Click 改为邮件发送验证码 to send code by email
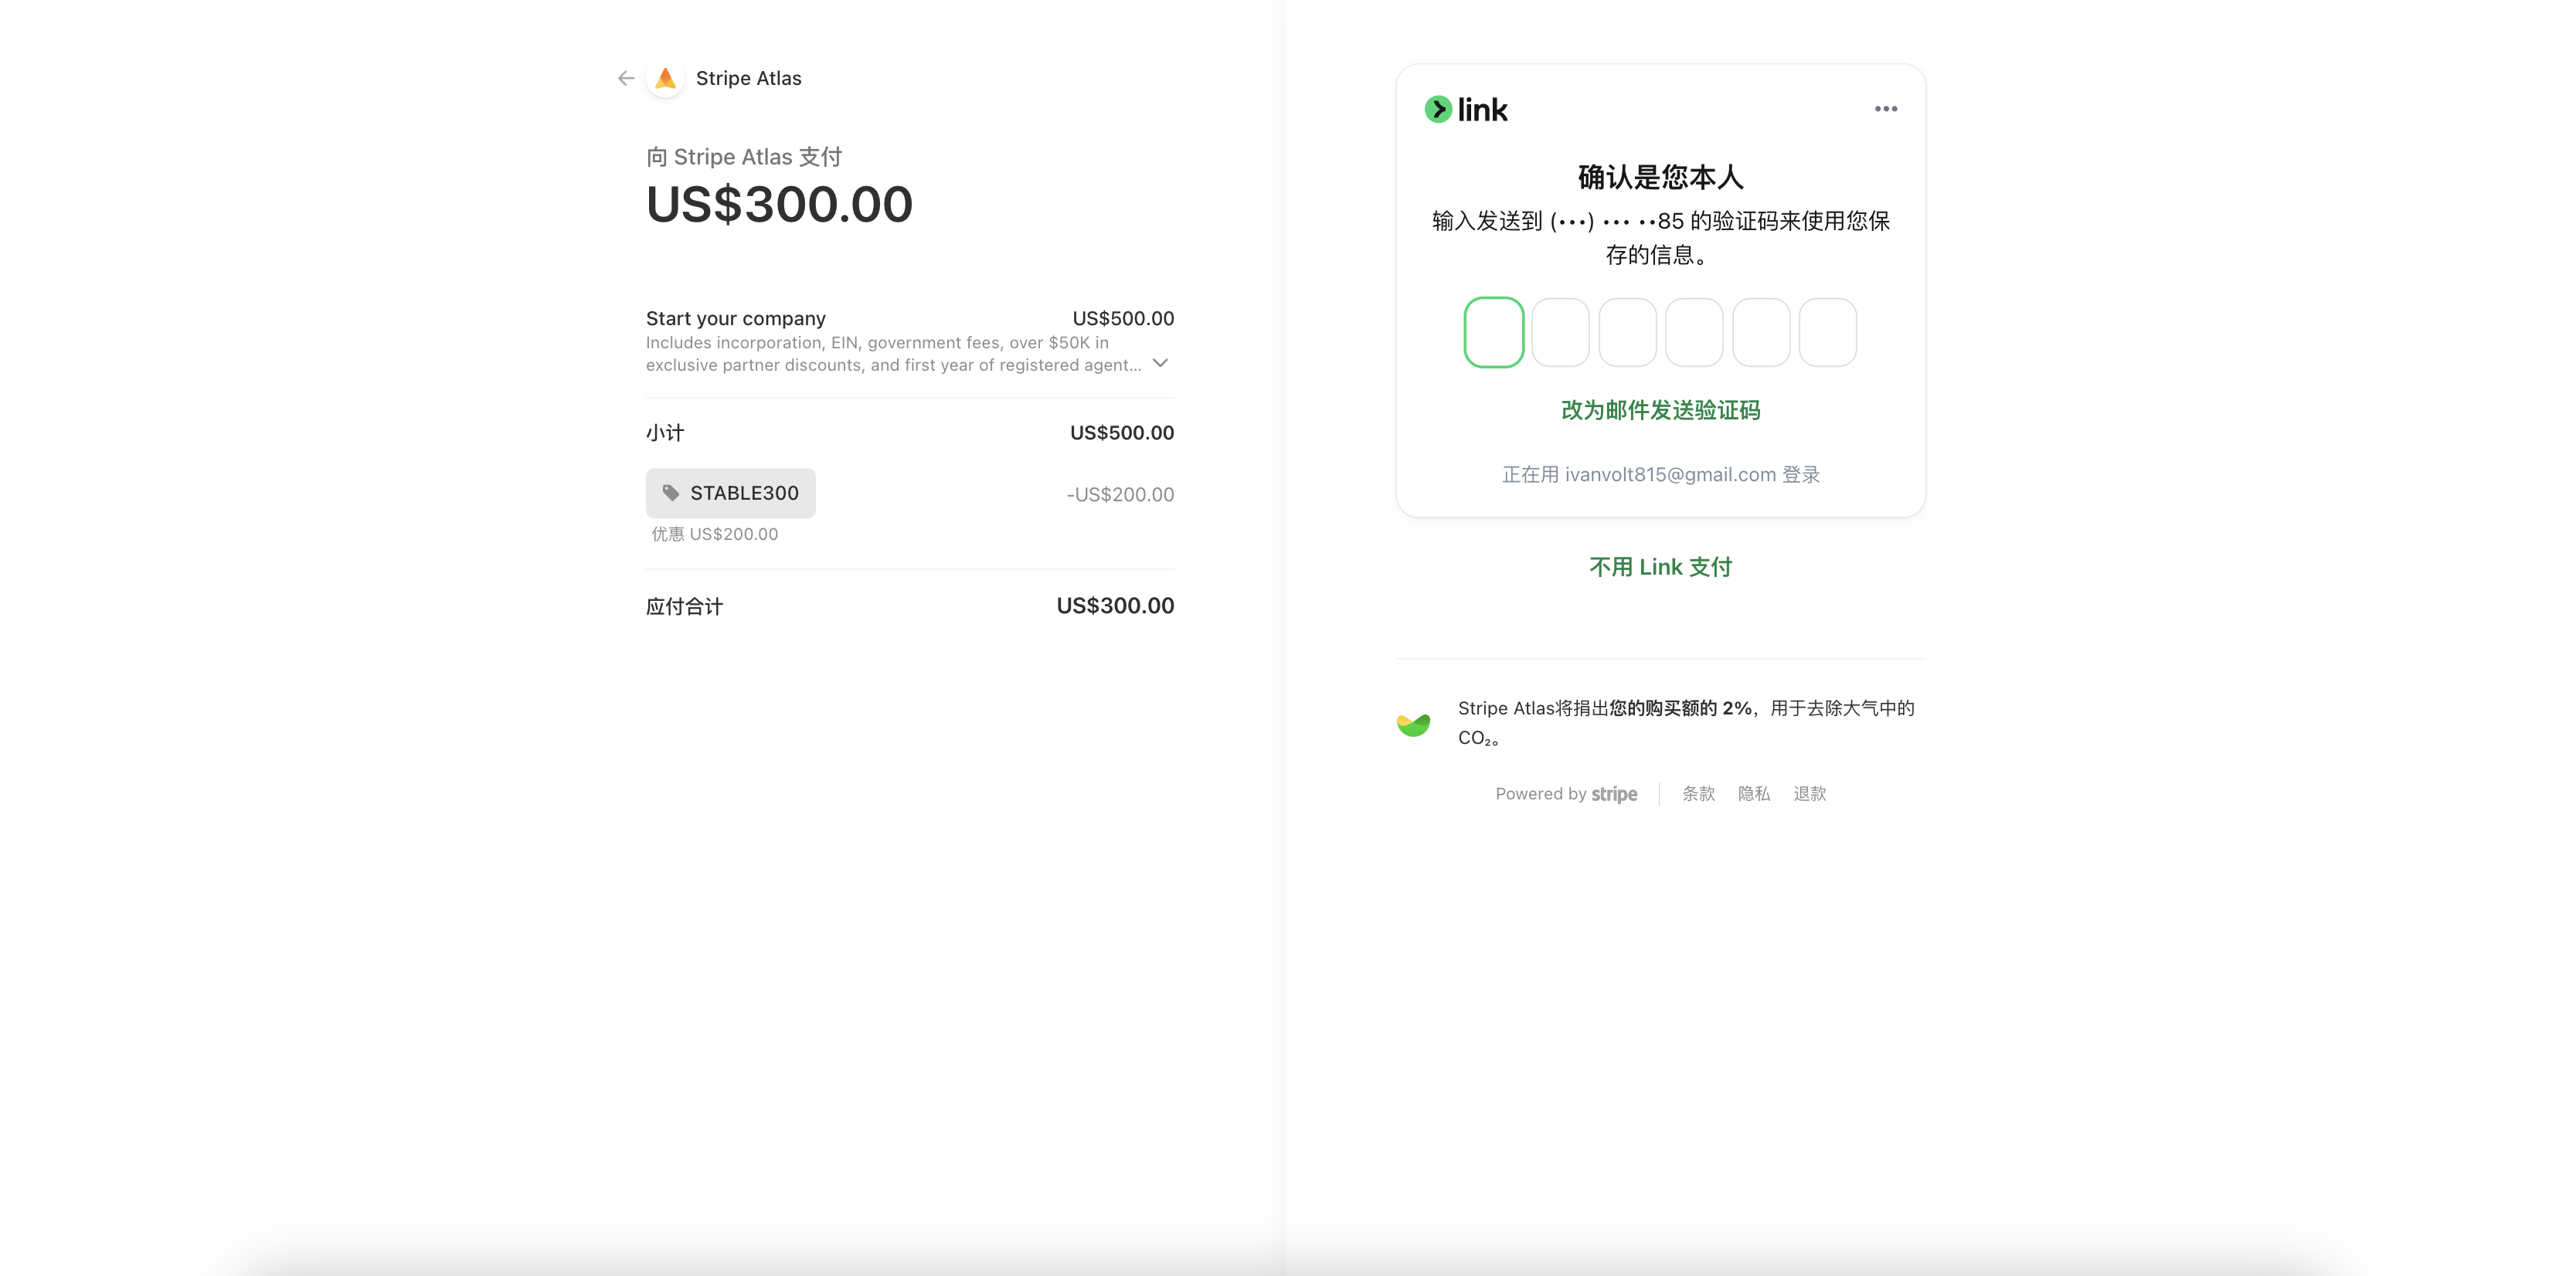This screenshot has height=1276, width=2576. (x=1660, y=410)
